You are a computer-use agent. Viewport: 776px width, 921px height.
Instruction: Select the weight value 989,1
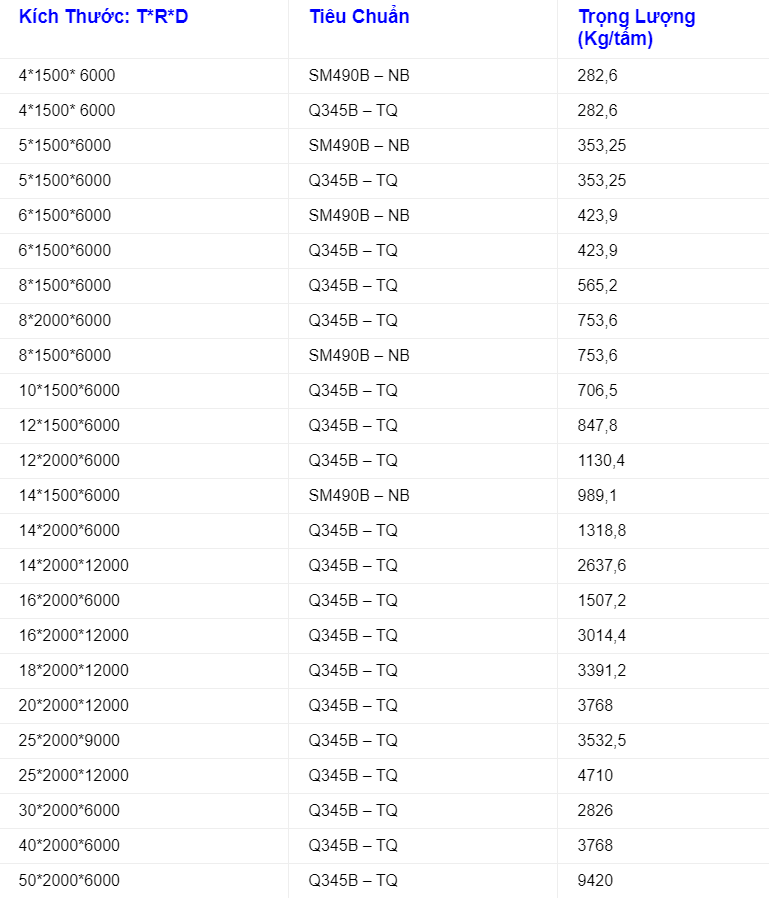tap(597, 496)
